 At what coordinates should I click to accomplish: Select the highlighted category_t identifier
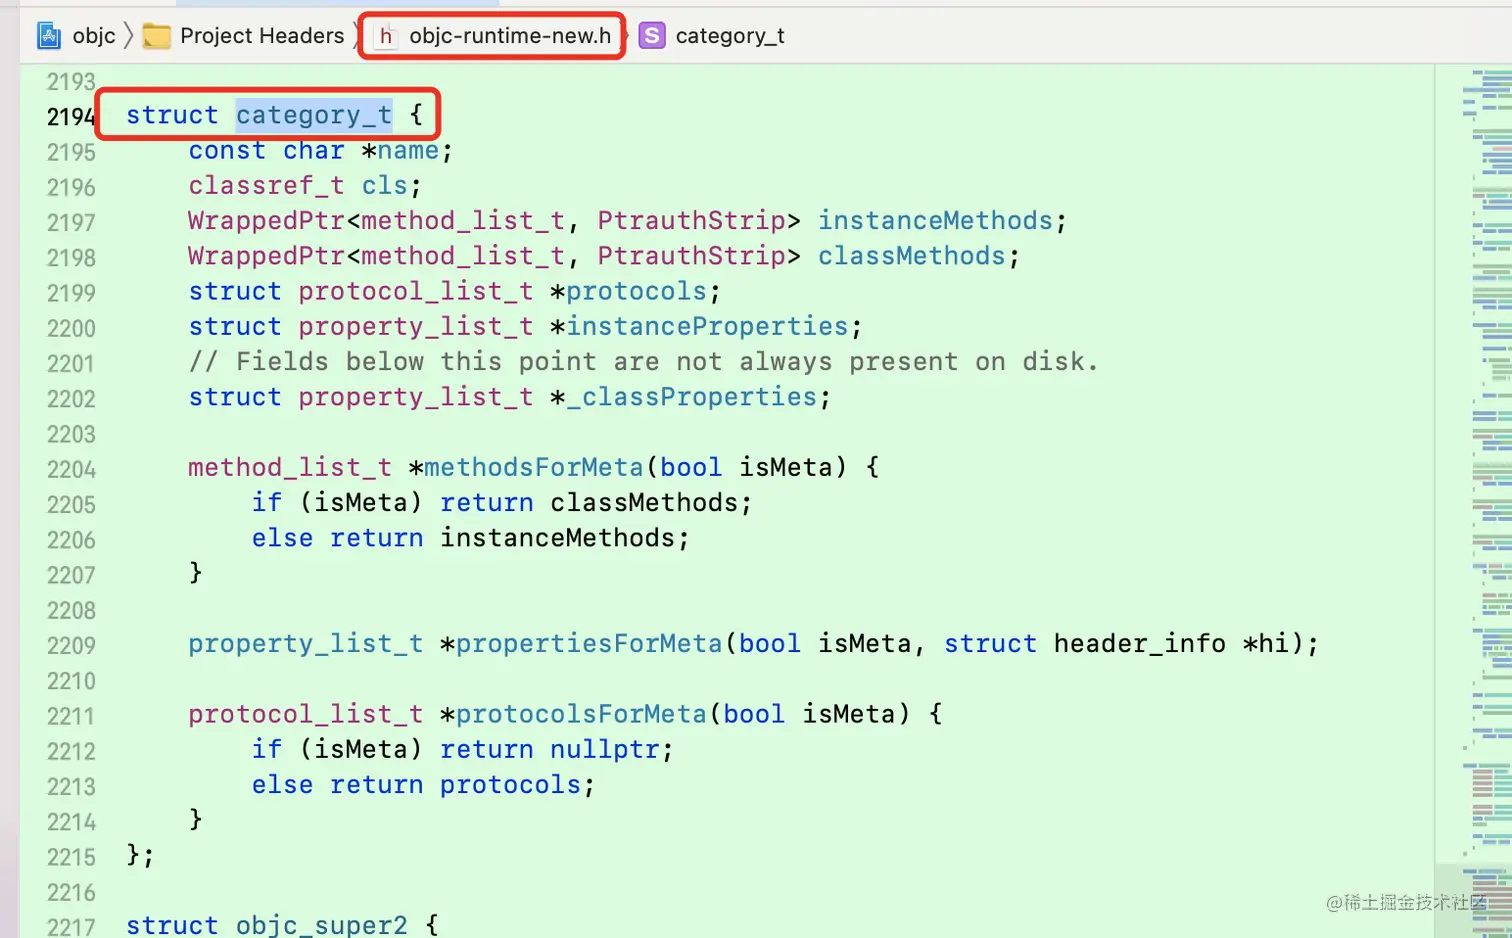click(314, 115)
